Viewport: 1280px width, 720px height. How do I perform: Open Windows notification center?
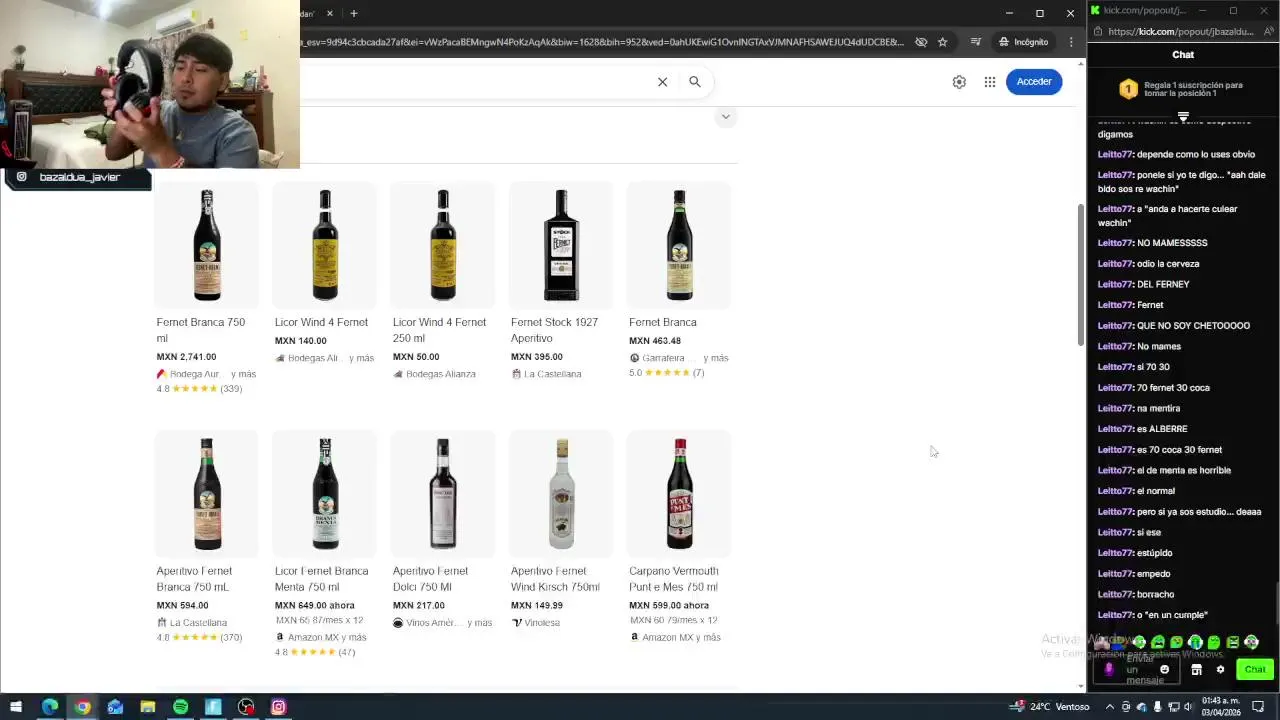[1259, 707]
